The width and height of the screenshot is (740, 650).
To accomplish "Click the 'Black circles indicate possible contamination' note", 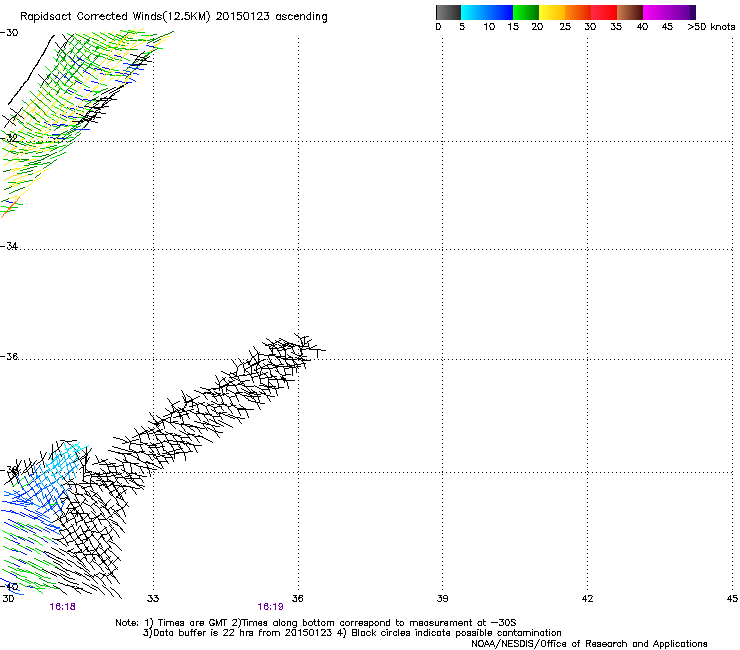I will (456, 633).
